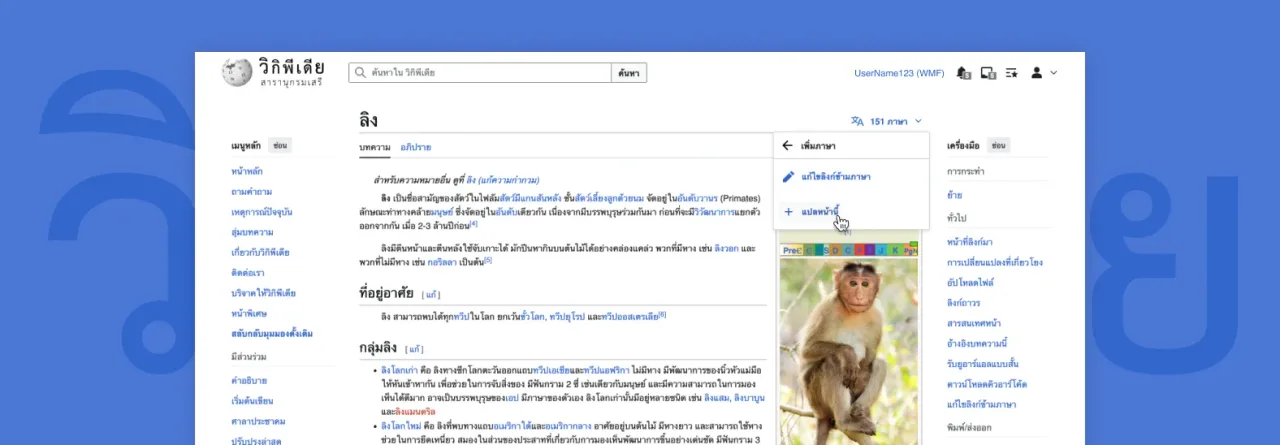This screenshot has height=445, width=1280.
Task: Open ศาลาประชาคม in the sidebar
Action: pyautogui.click(x=257, y=422)
